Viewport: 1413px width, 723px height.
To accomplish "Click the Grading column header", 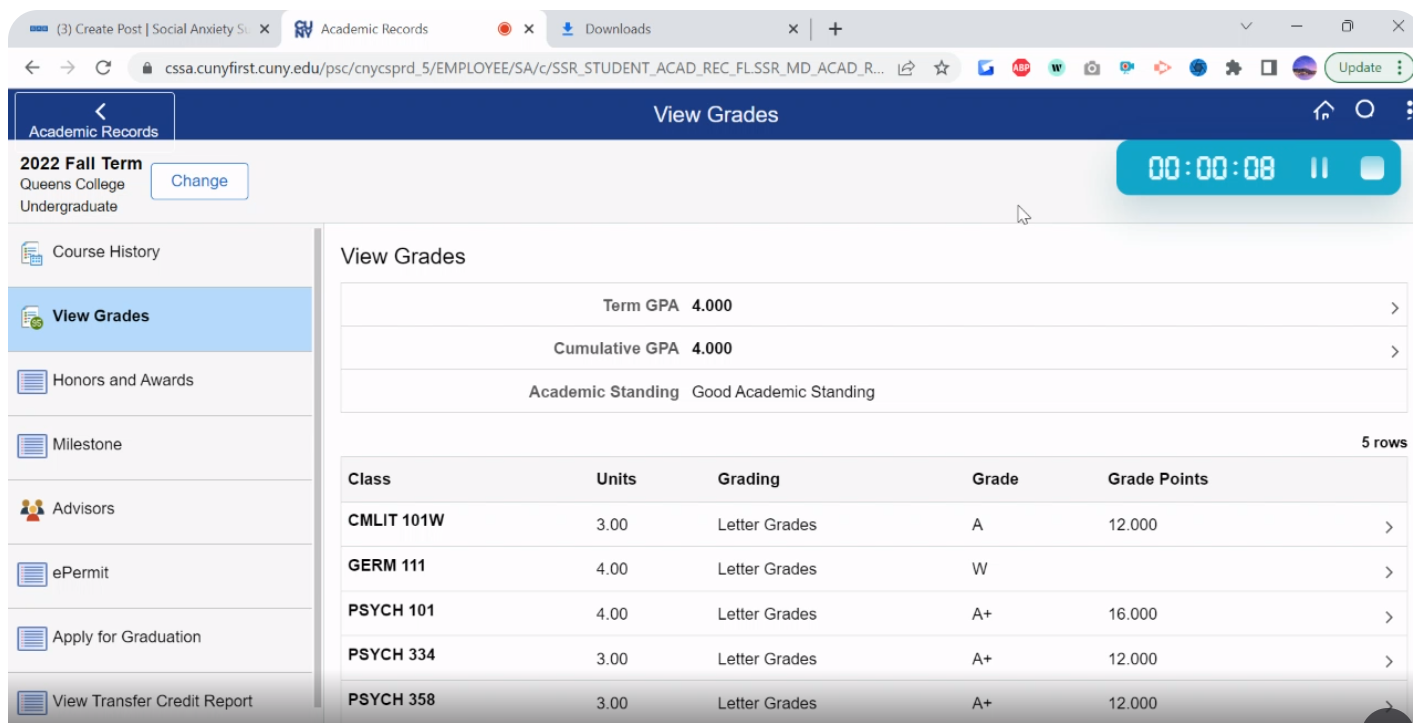I will 748,479.
